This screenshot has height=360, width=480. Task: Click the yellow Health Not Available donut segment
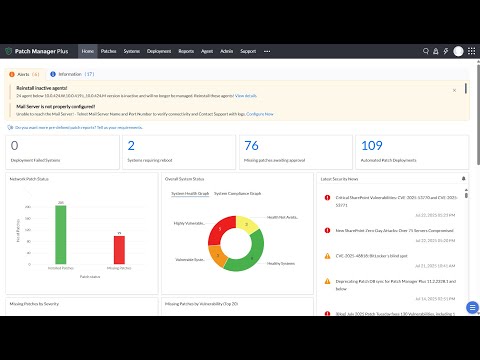pos(247,224)
